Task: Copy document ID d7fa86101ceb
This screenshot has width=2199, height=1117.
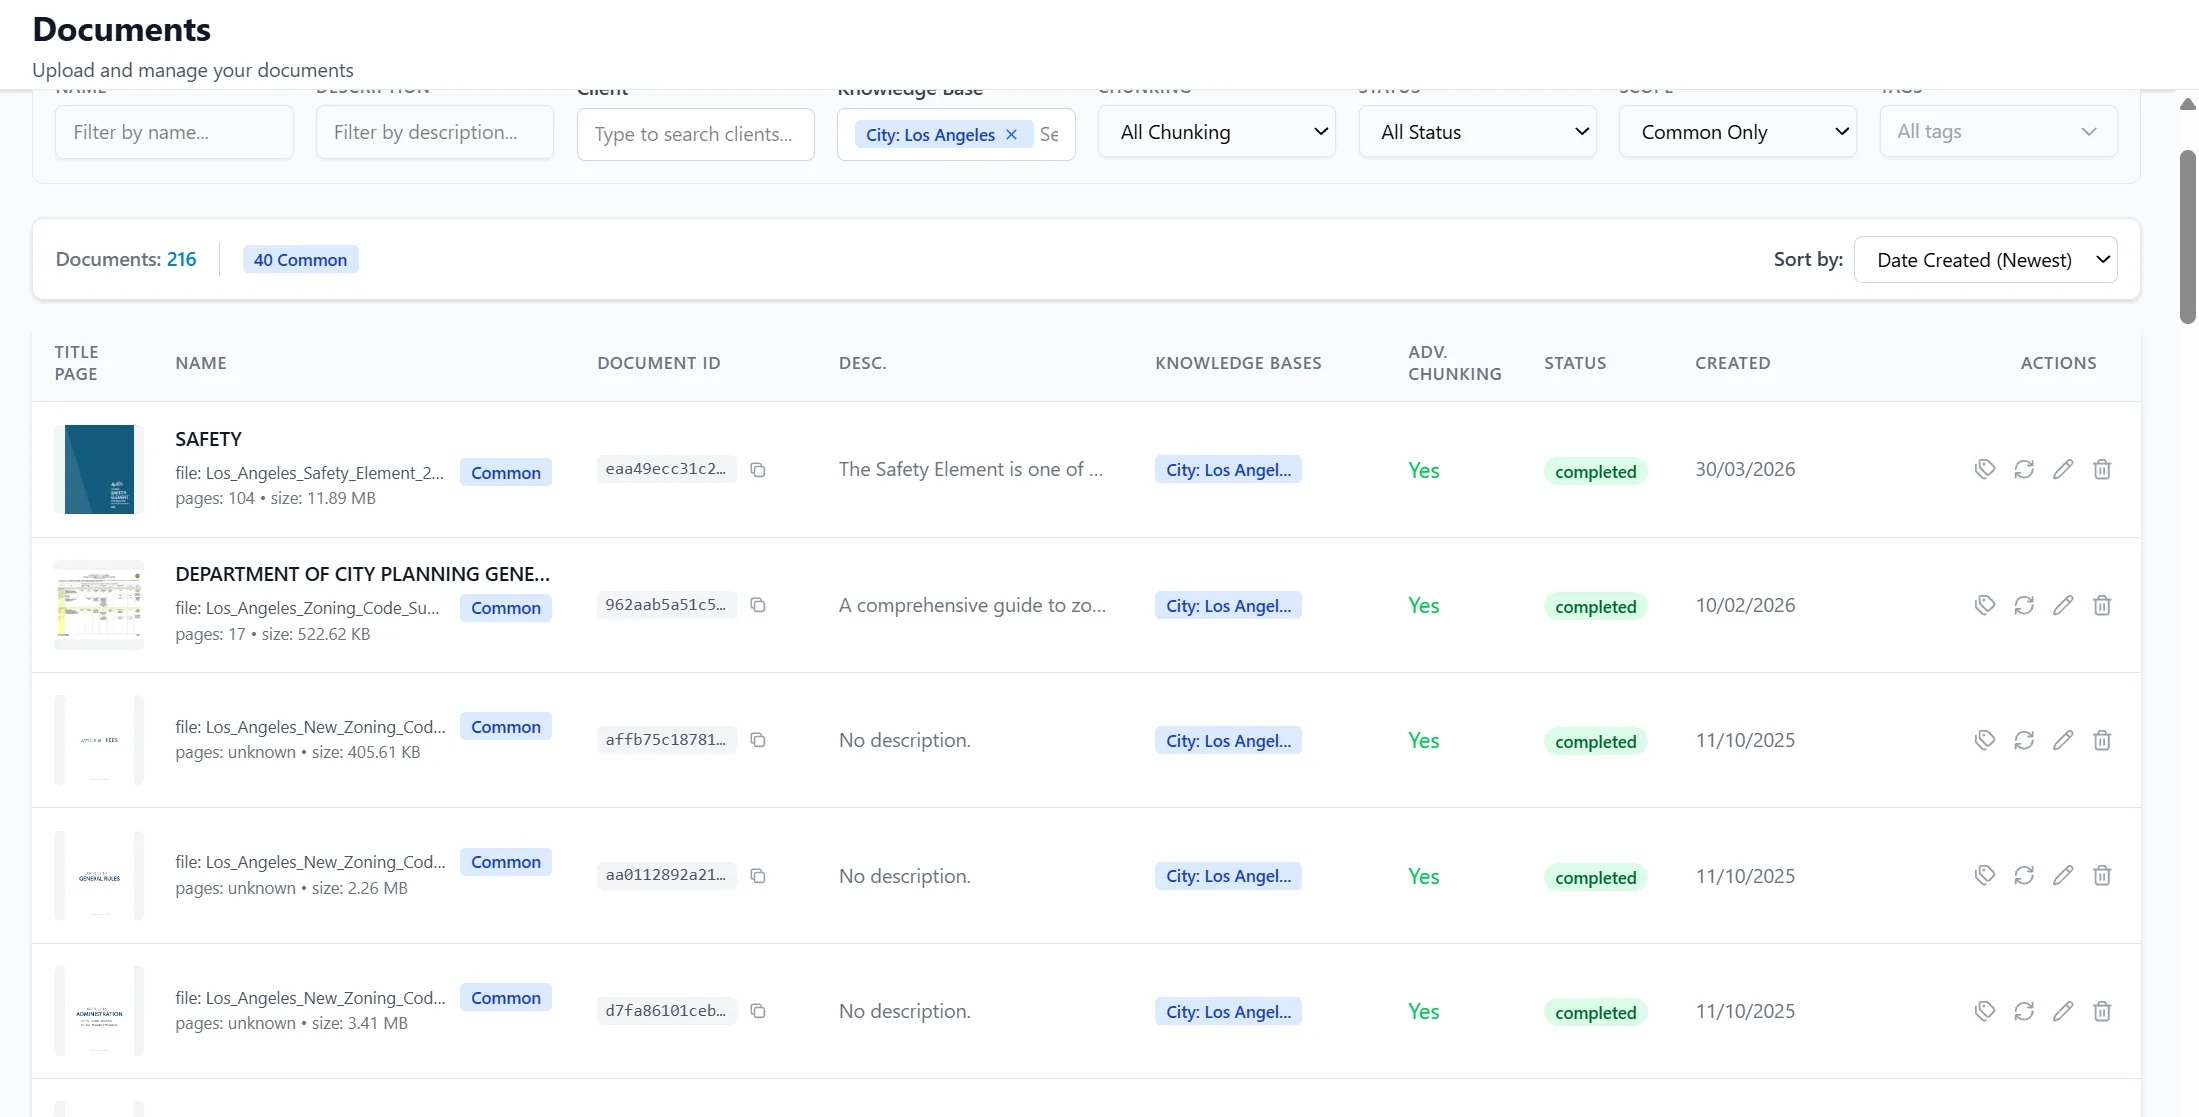Action: (758, 1011)
